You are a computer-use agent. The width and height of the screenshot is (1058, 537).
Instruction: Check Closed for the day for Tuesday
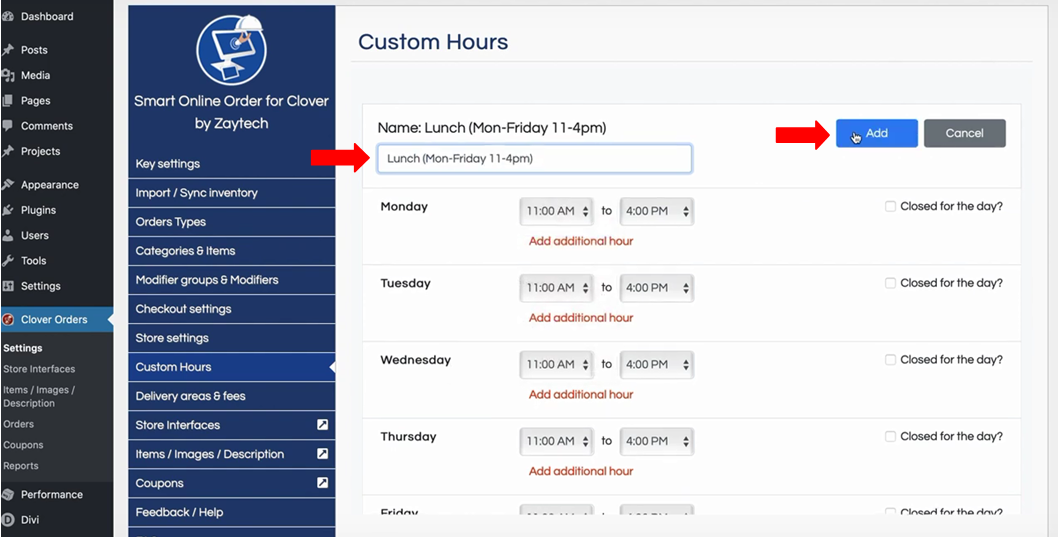[x=890, y=283]
